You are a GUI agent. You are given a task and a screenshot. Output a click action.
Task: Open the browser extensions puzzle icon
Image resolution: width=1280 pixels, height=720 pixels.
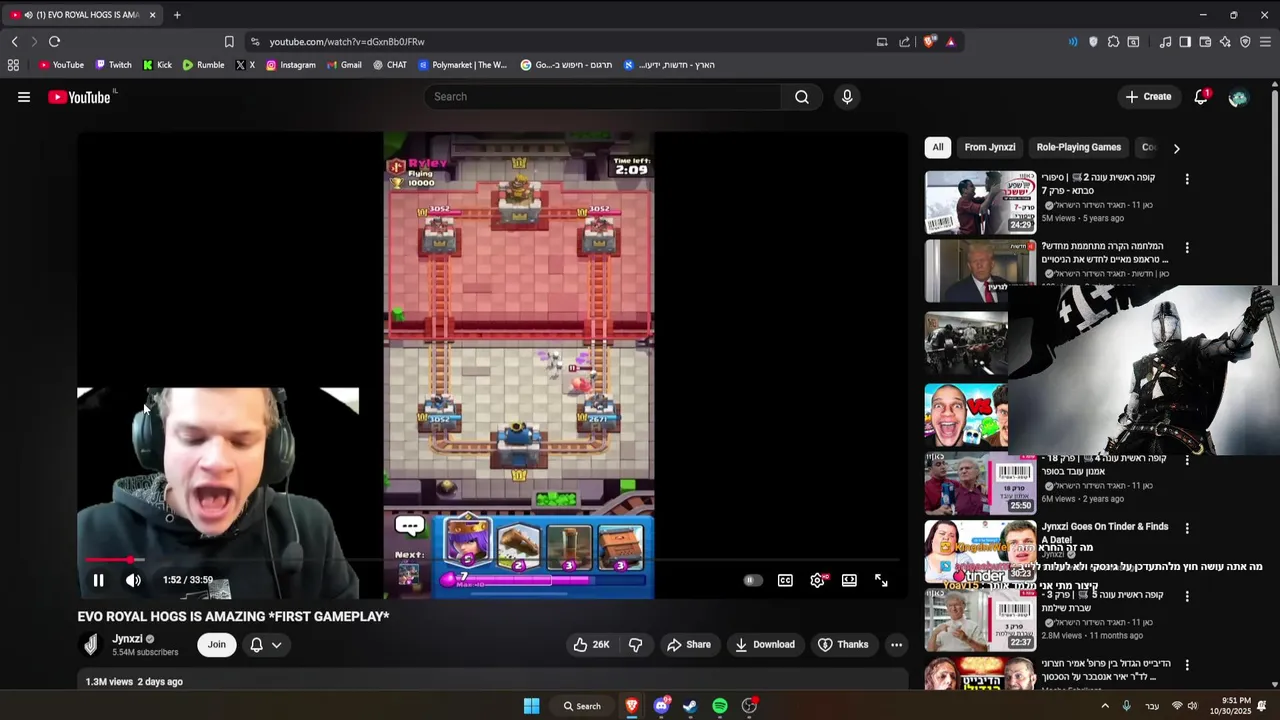(x=1113, y=42)
